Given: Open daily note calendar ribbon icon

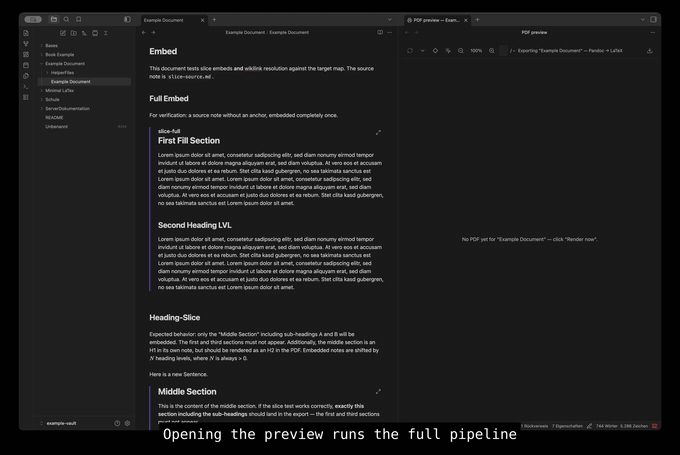Looking at the screenshot, I should (26, 65).
